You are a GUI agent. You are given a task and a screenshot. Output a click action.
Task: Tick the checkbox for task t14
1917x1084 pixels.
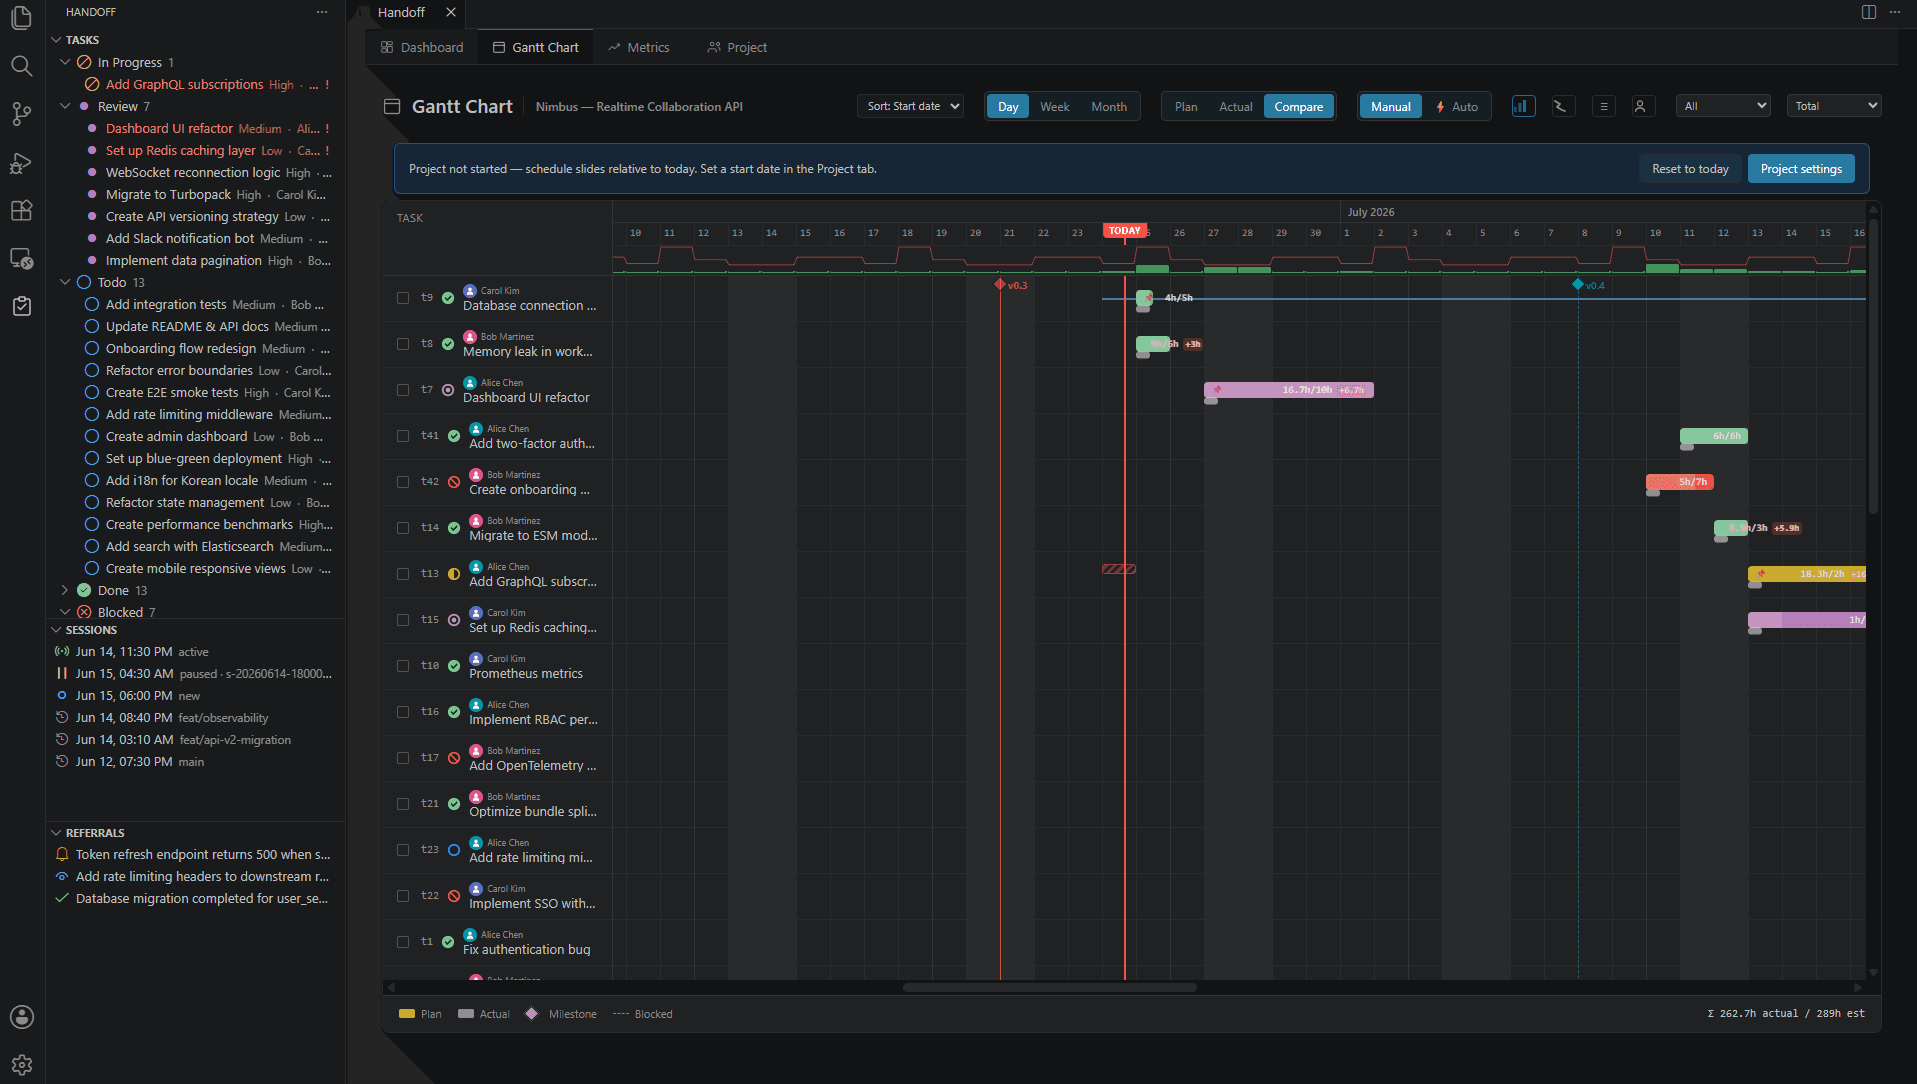point(403,528)
